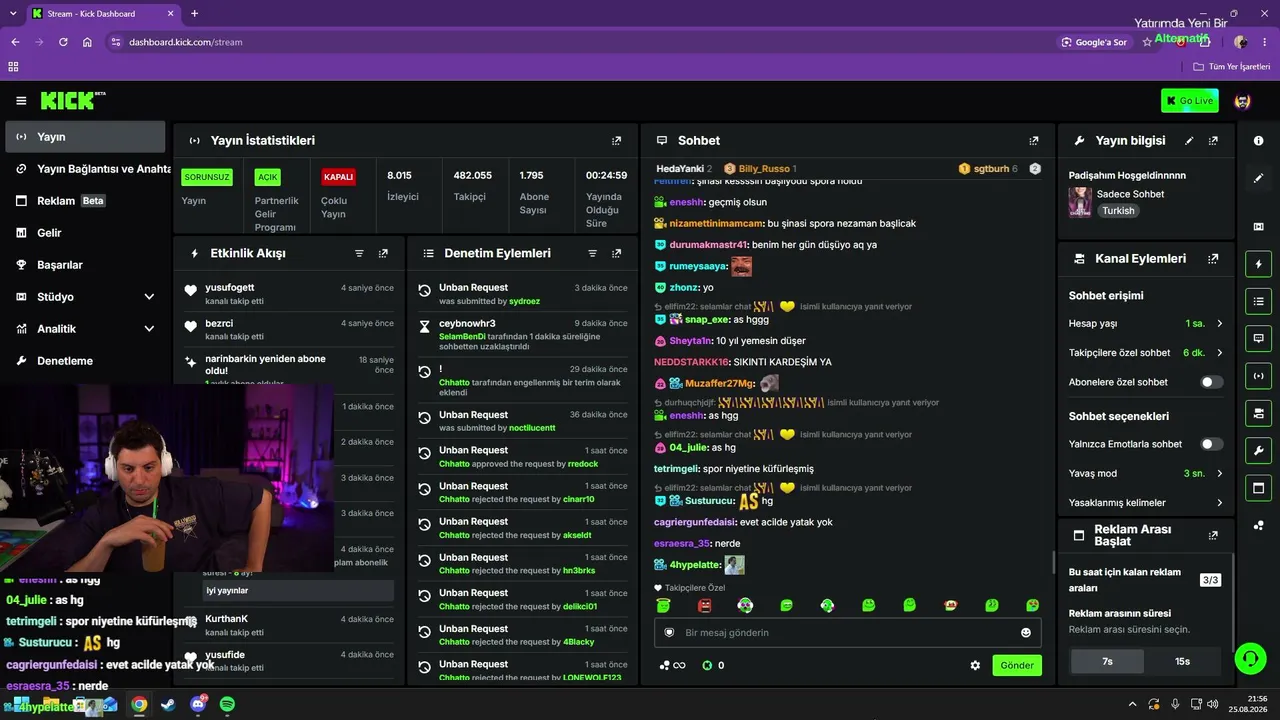
Task: Open the profile avatar next to Go Live
Action: 1243,101
